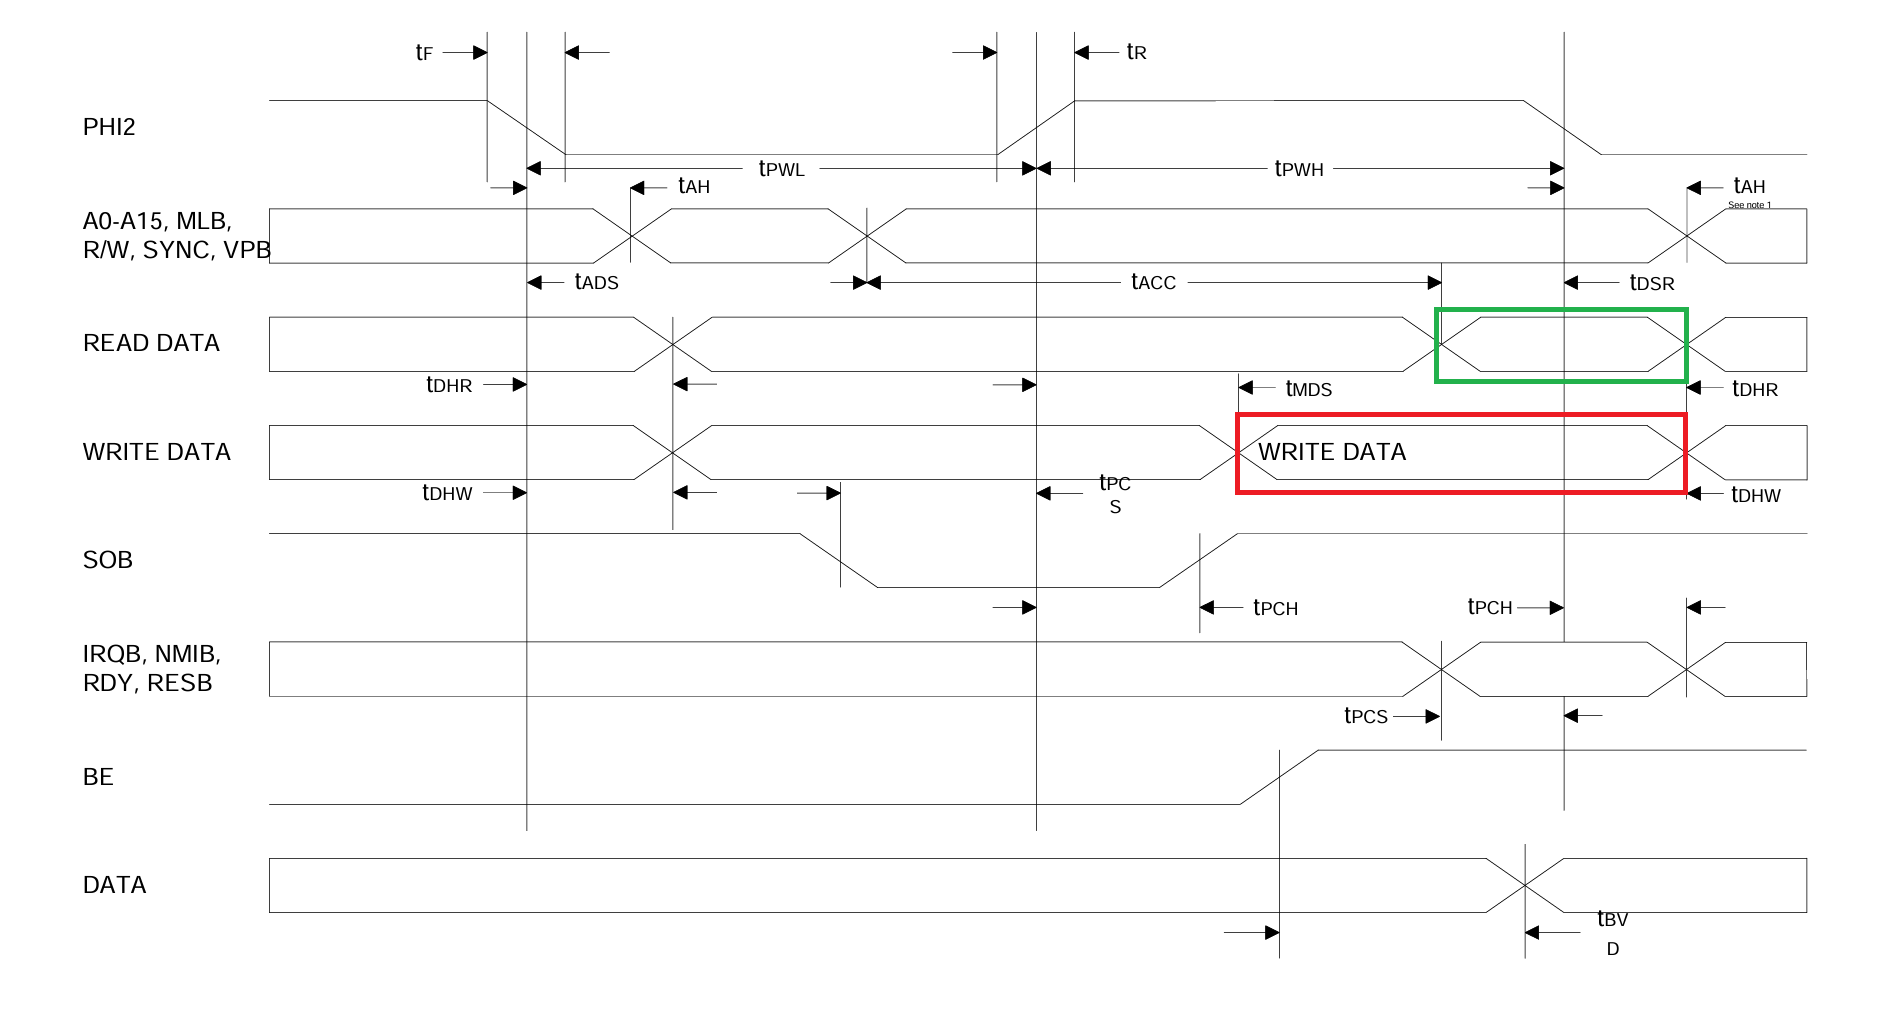
Task: Click the 'See note 1' text
Action: tap(1749, 205)
